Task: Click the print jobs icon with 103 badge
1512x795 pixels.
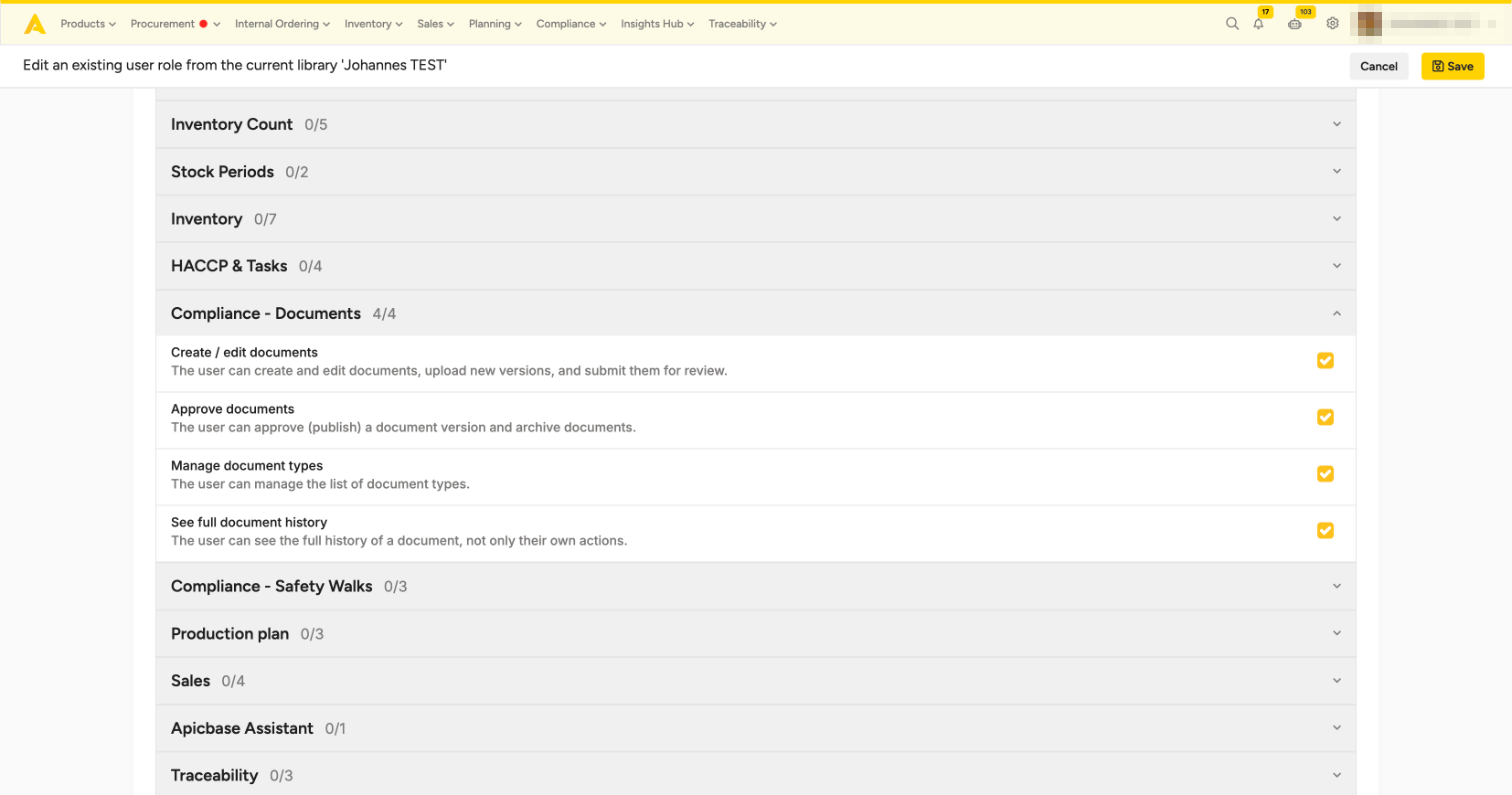Action: (1295, 24)
